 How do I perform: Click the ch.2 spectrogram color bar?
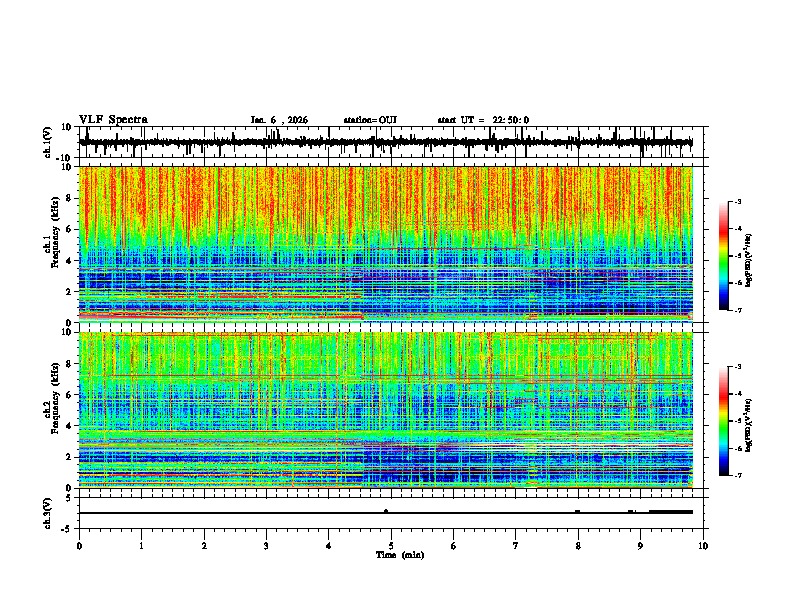724,421
